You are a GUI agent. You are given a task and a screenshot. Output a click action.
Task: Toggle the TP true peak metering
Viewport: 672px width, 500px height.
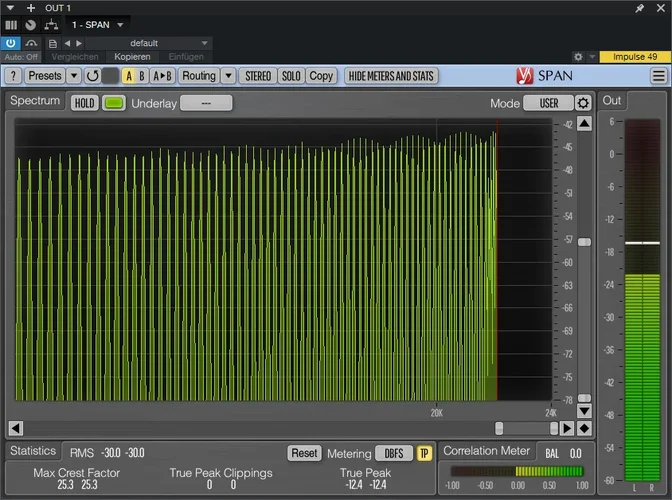tap(424, 453)
